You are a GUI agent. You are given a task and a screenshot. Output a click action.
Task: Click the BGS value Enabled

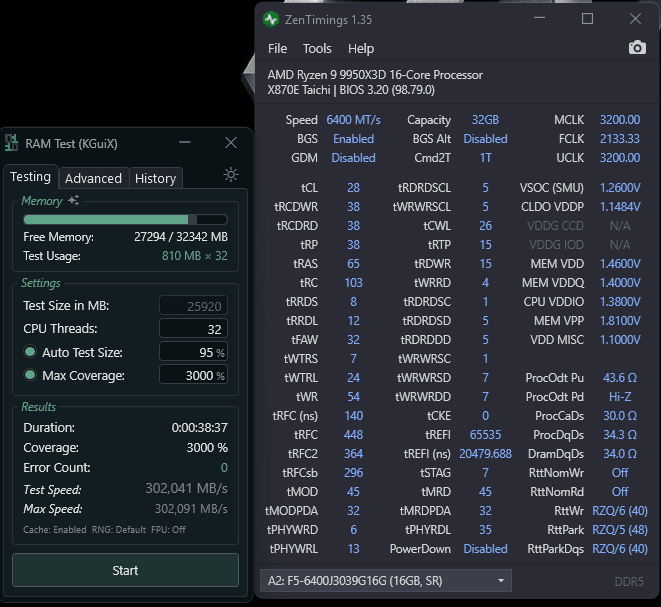(x=353, y=139)
